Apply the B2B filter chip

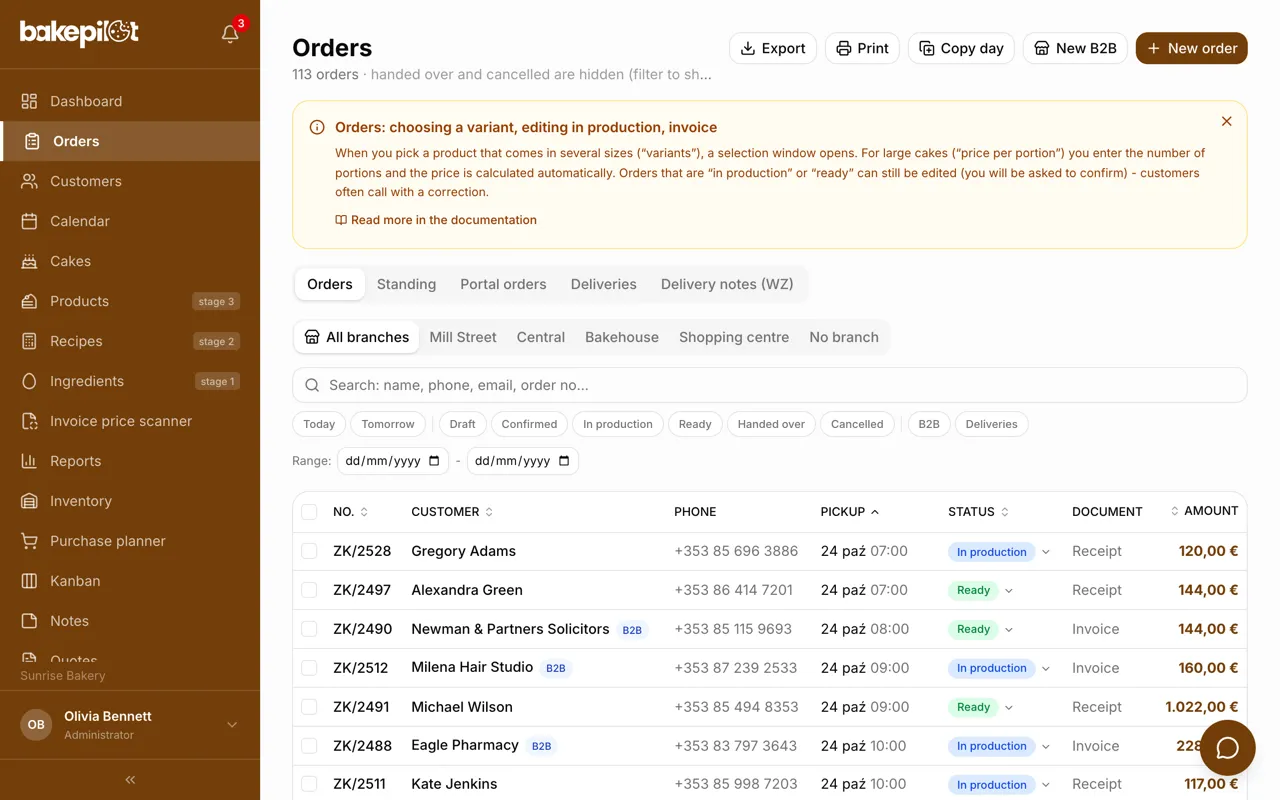click(x=929, y=424)
